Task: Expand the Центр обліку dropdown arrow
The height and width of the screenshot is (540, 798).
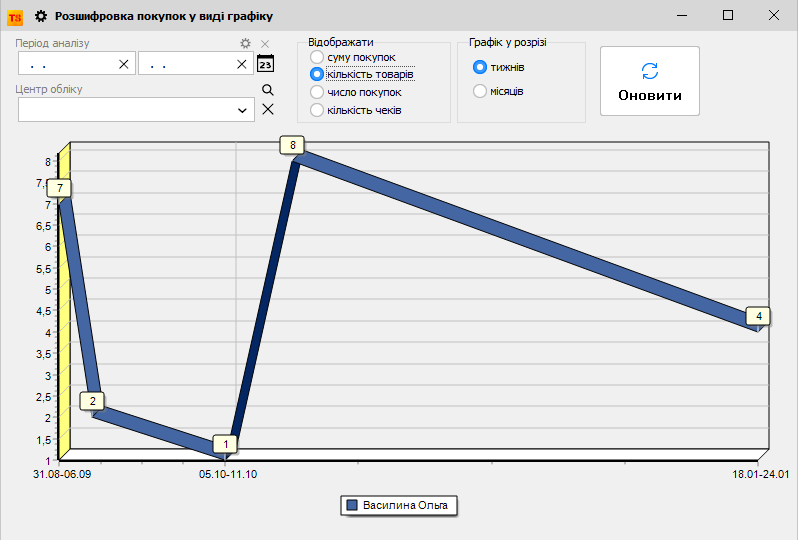Action: (243, 110)
